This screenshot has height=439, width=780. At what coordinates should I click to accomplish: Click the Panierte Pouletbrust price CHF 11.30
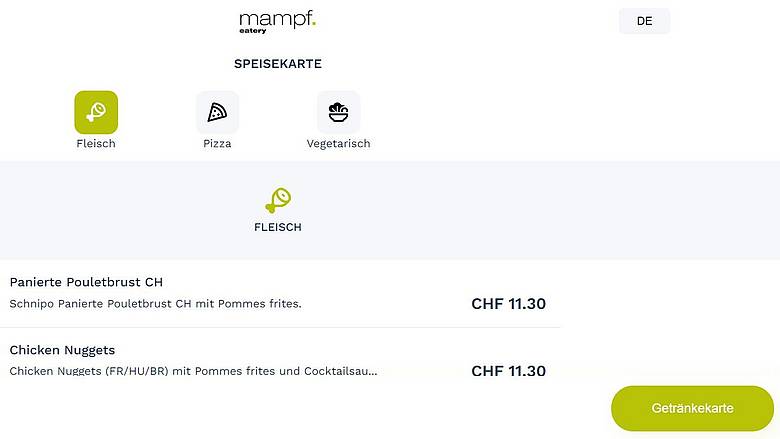508,304
